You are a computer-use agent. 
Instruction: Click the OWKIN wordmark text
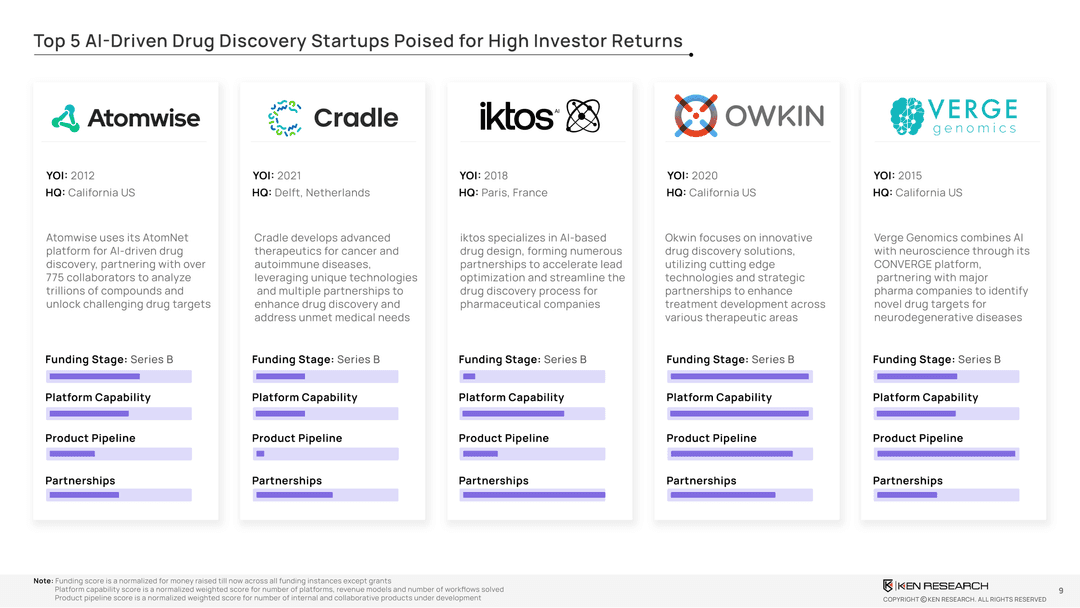[774, 116]
